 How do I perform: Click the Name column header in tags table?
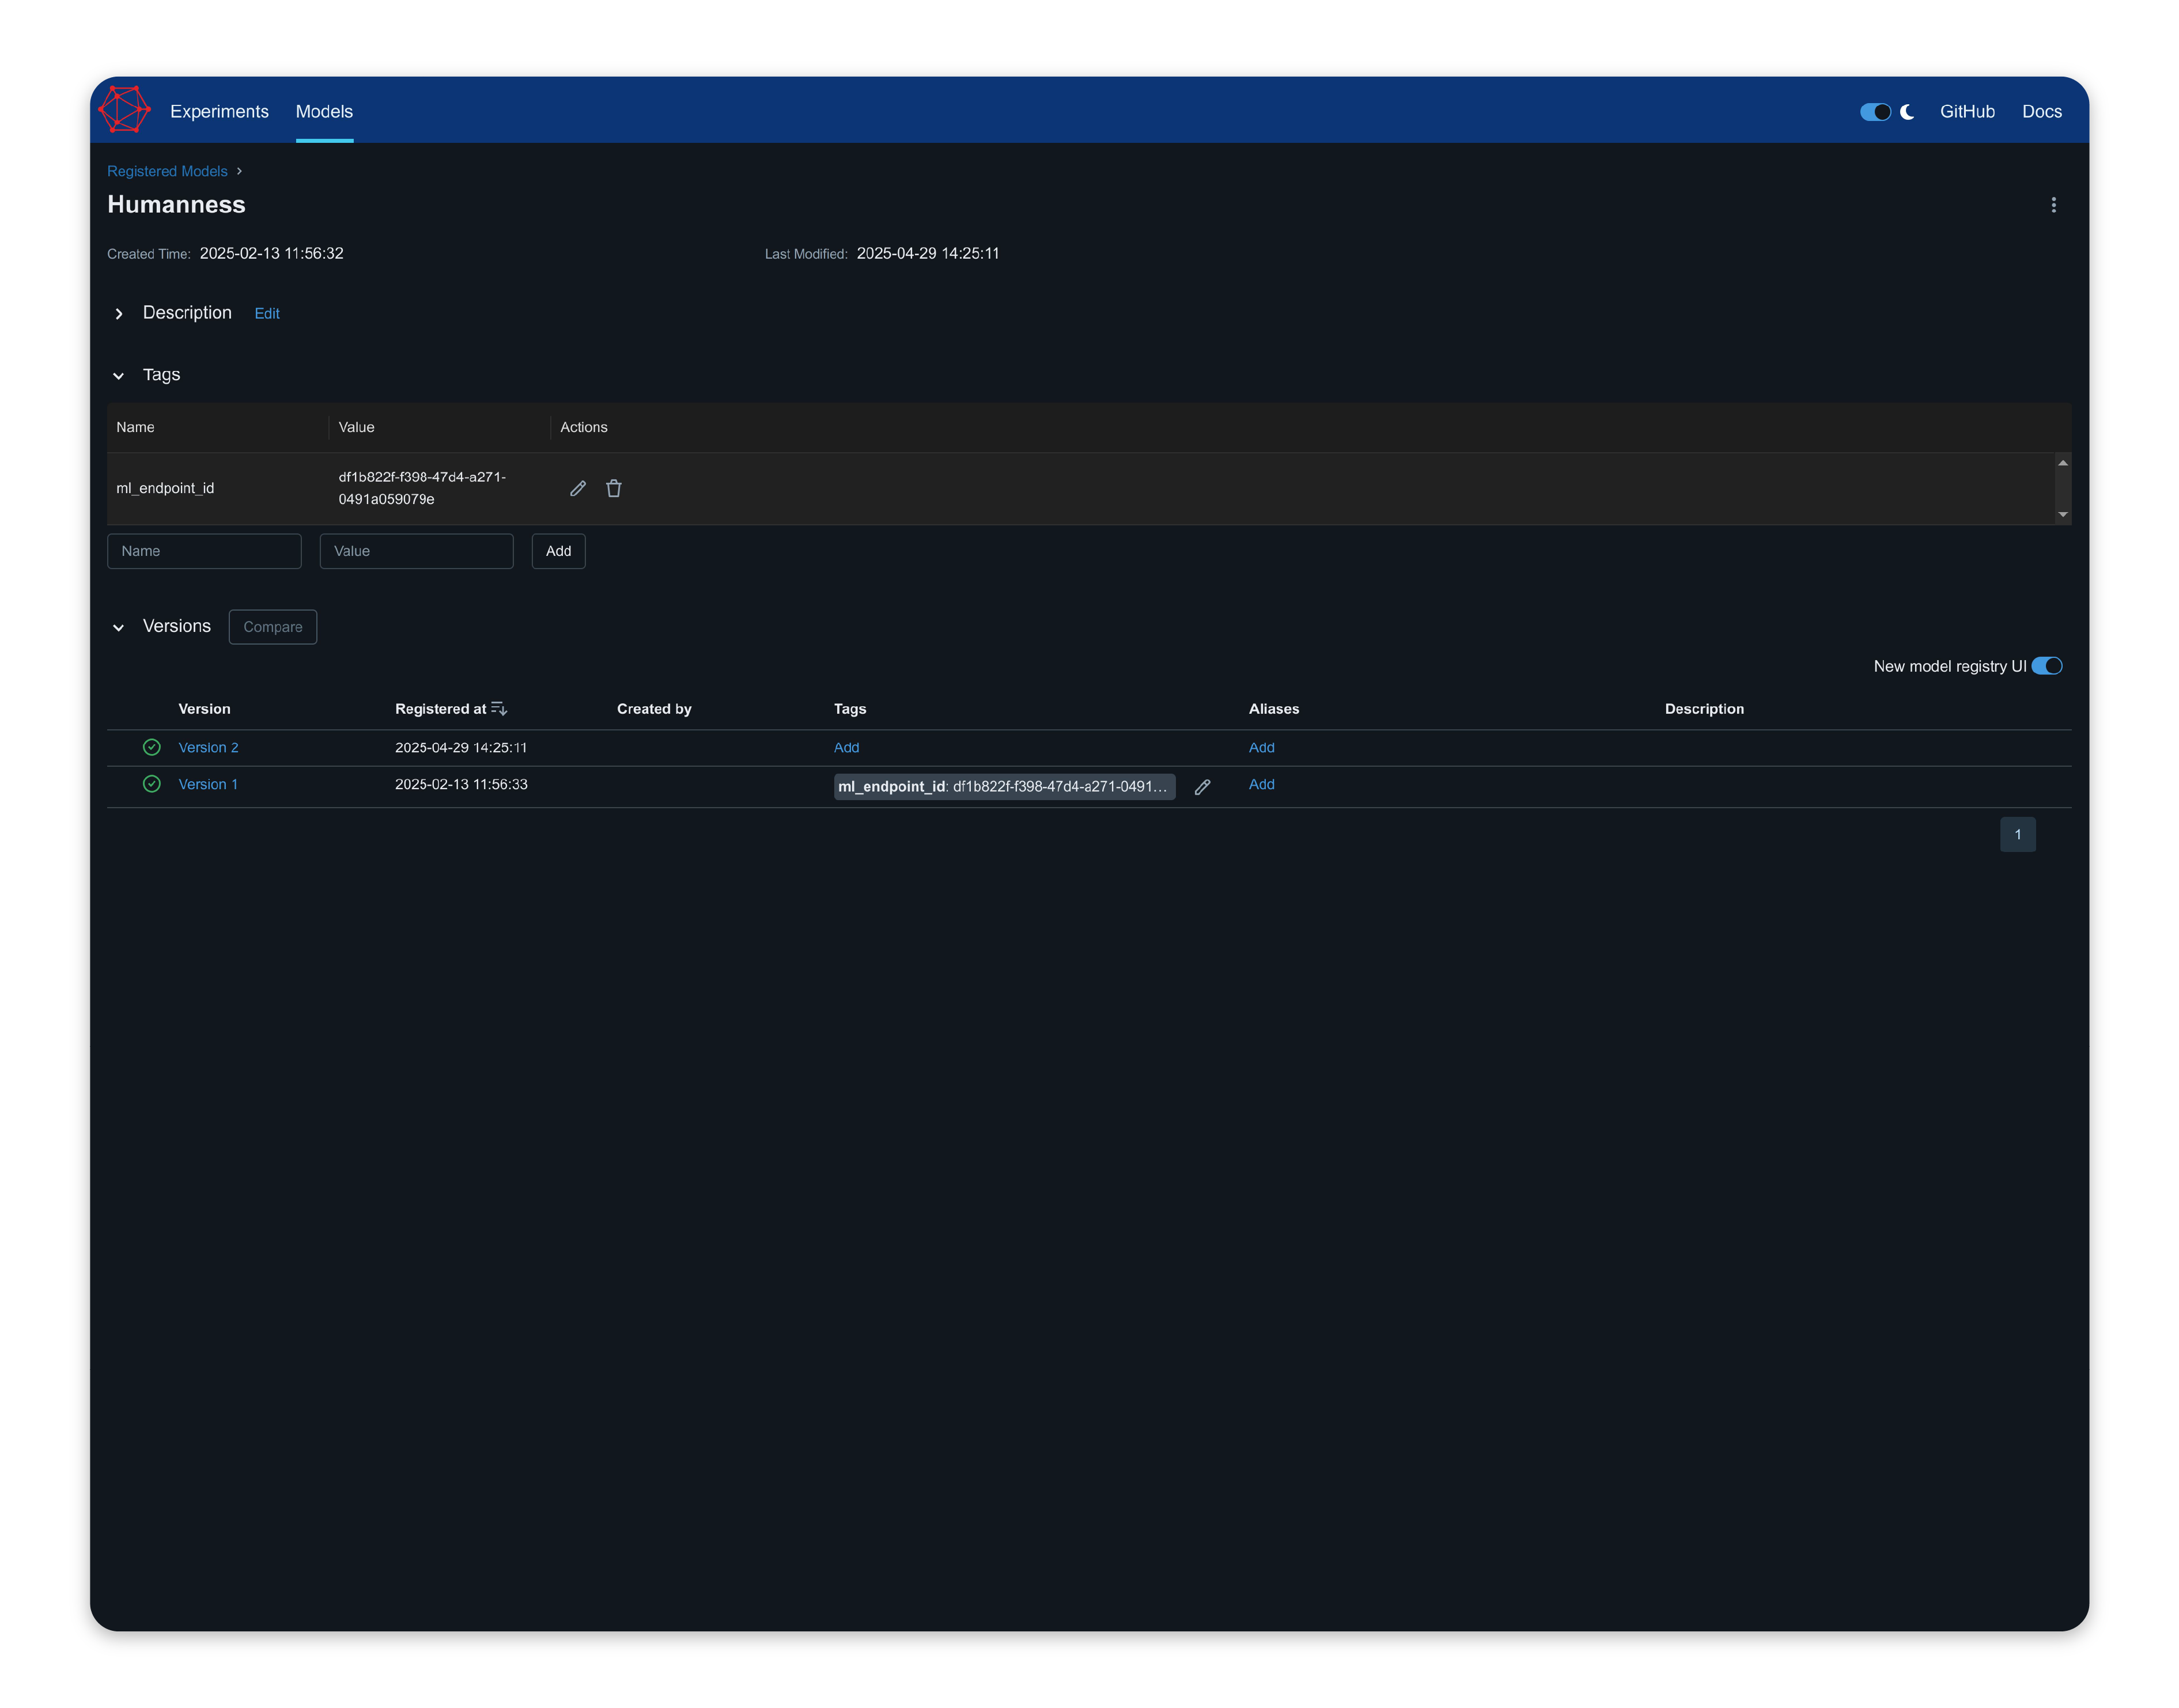click(x=135, y=427)
